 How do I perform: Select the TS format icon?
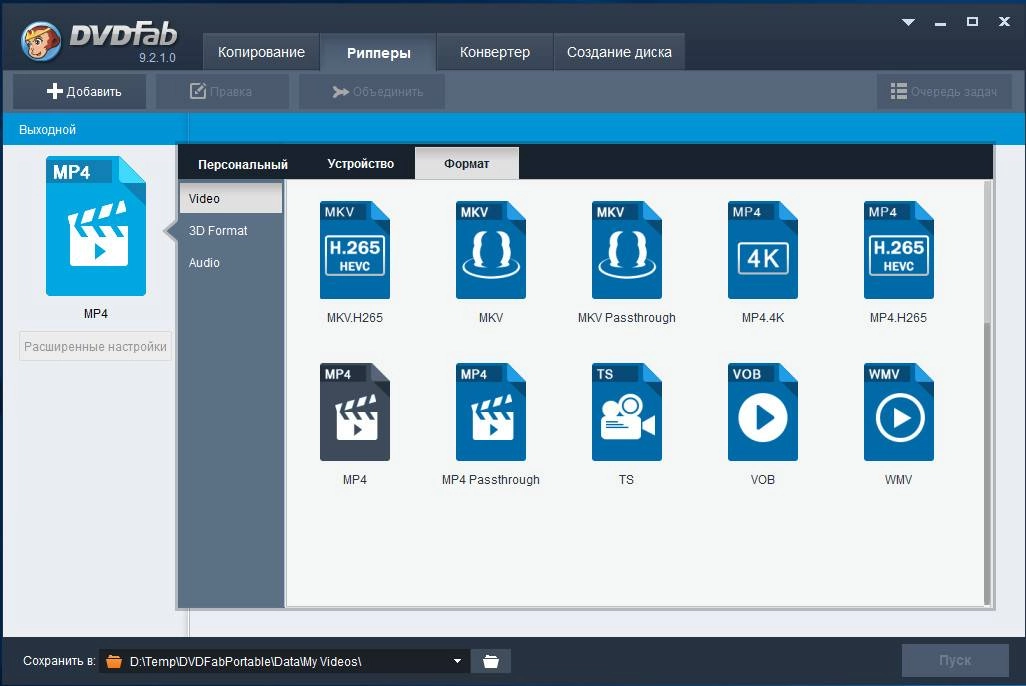point(627,412)
